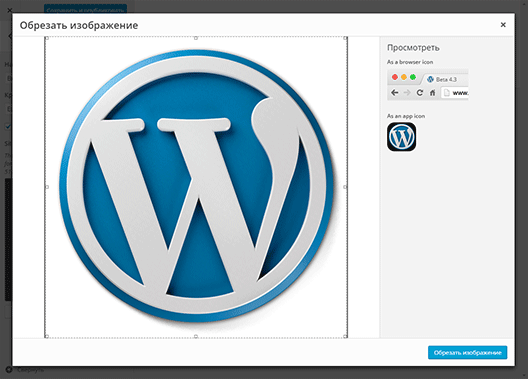Click the dialog title Обрезать изображение
The width and height of the screenshot is (528, 379).
click(79, 25)
